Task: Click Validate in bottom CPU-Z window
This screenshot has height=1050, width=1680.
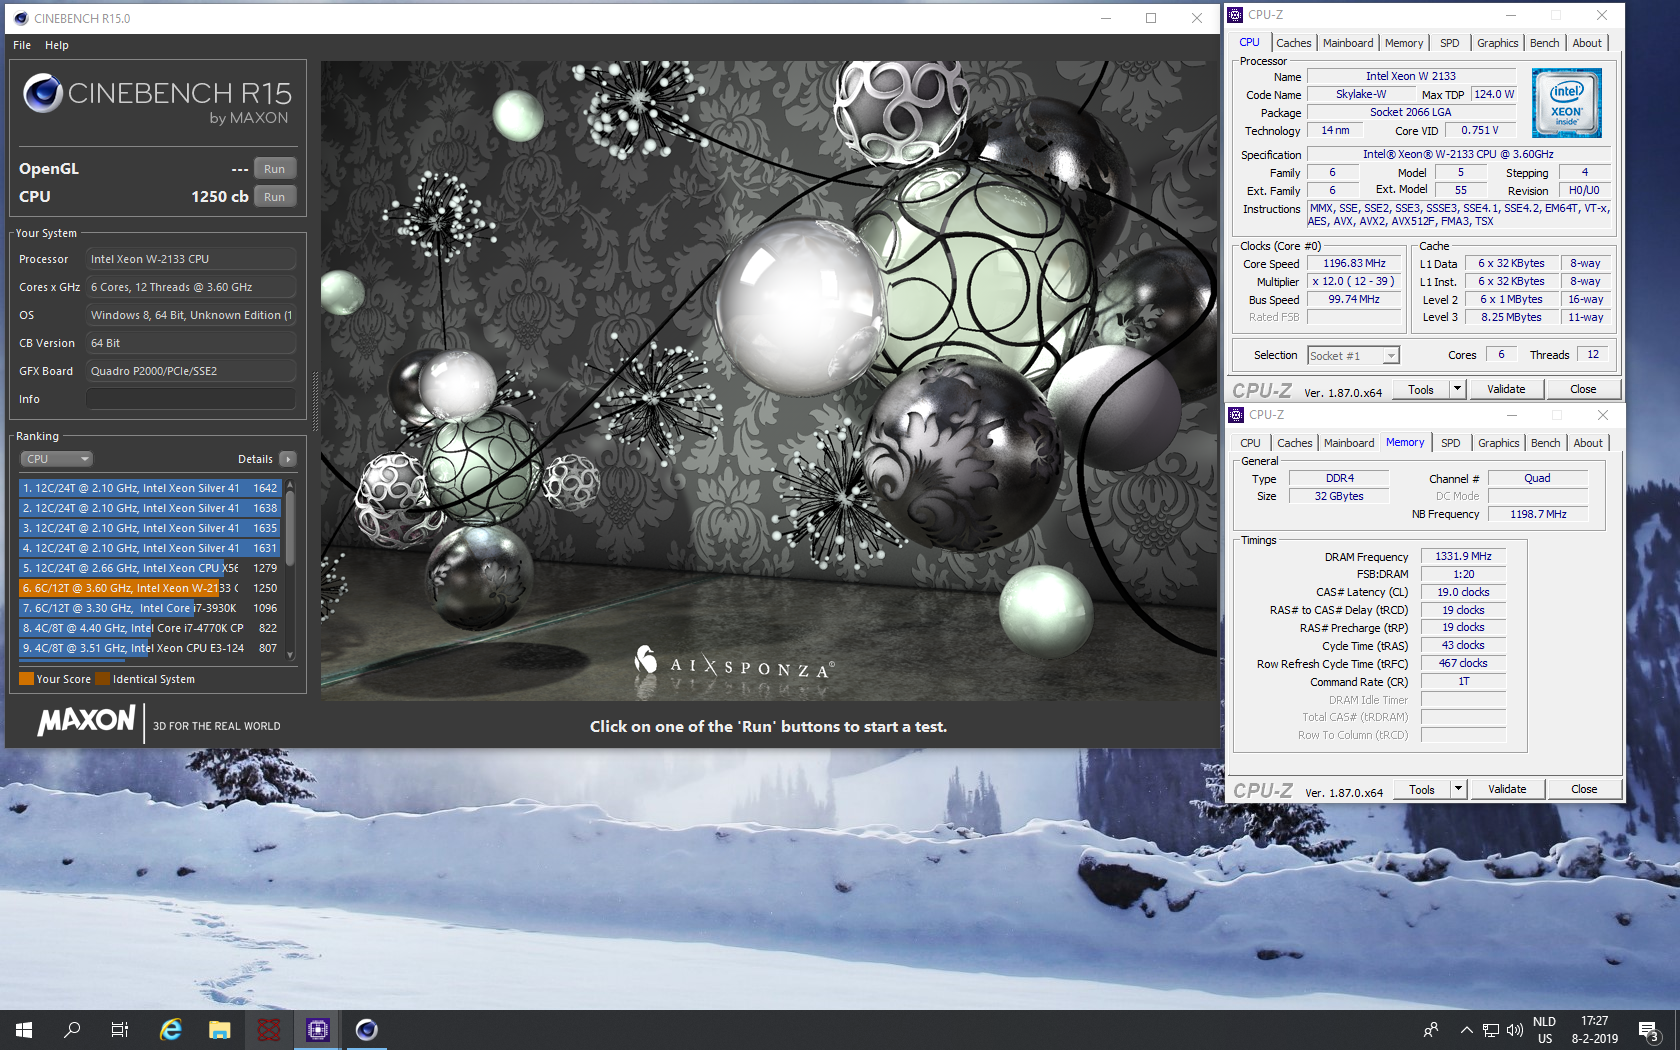Action: click(1507, 790)
